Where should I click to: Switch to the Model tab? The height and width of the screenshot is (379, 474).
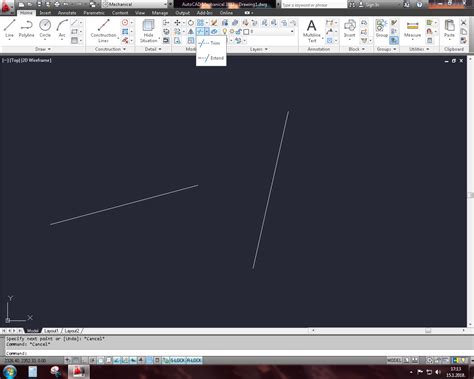tap(33, 331)
